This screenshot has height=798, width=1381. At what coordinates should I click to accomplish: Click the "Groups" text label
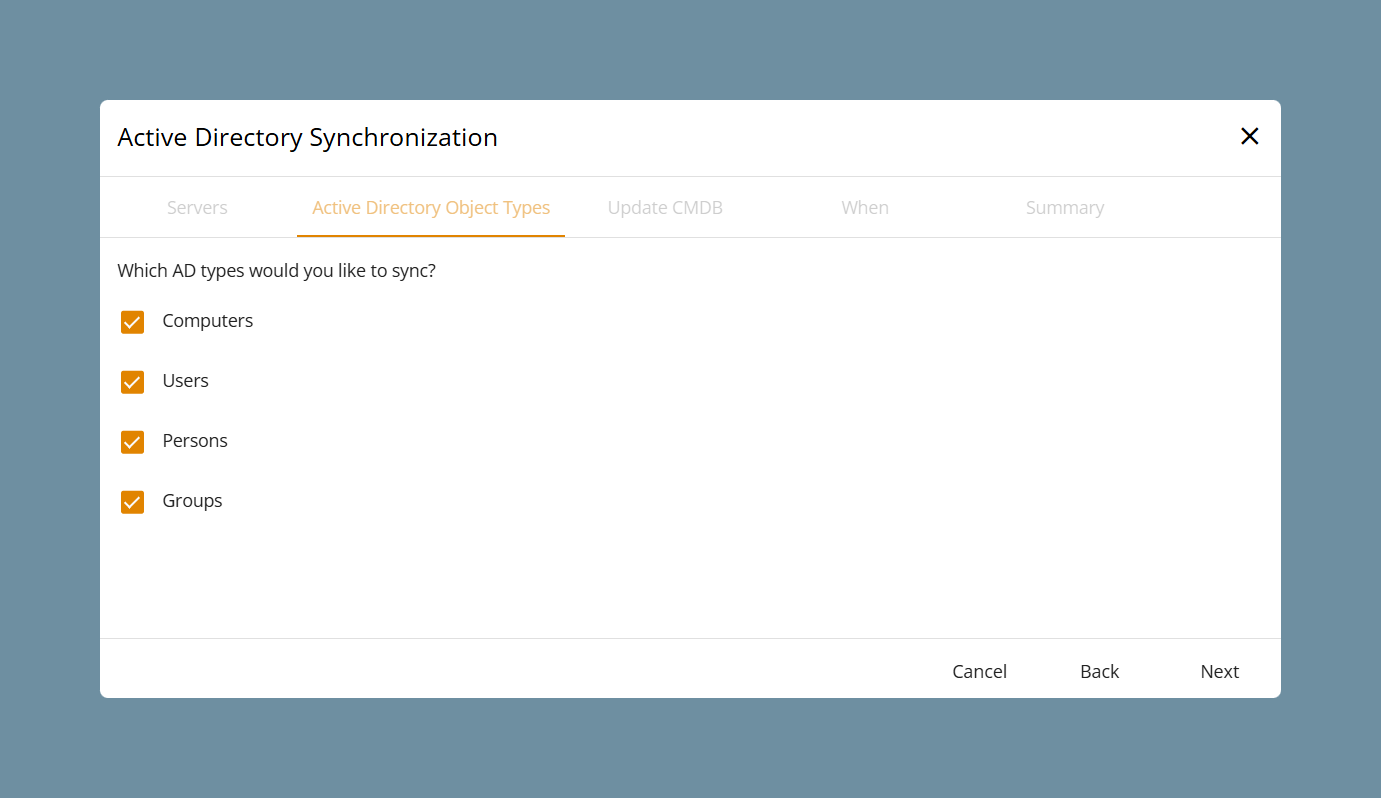192,501
